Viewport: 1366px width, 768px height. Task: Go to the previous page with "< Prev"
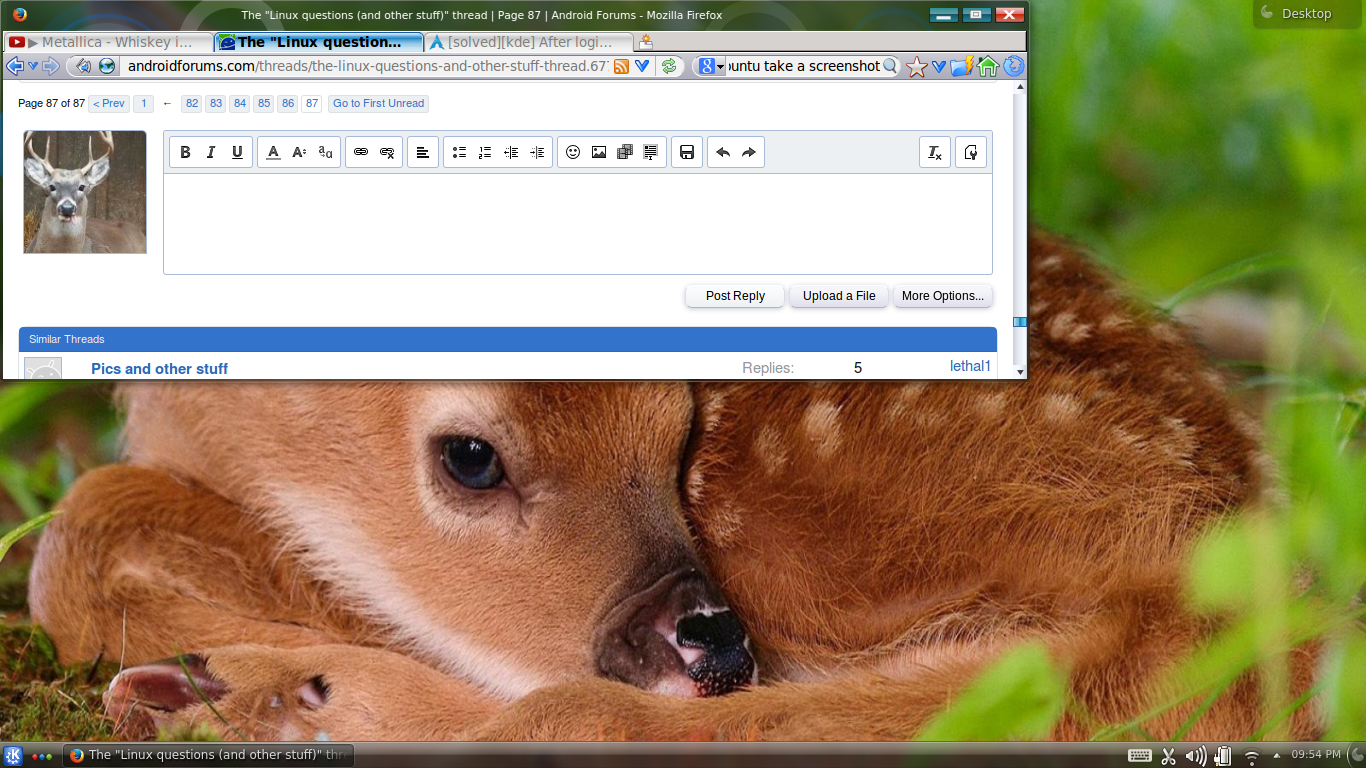click(x=109, y=103)
